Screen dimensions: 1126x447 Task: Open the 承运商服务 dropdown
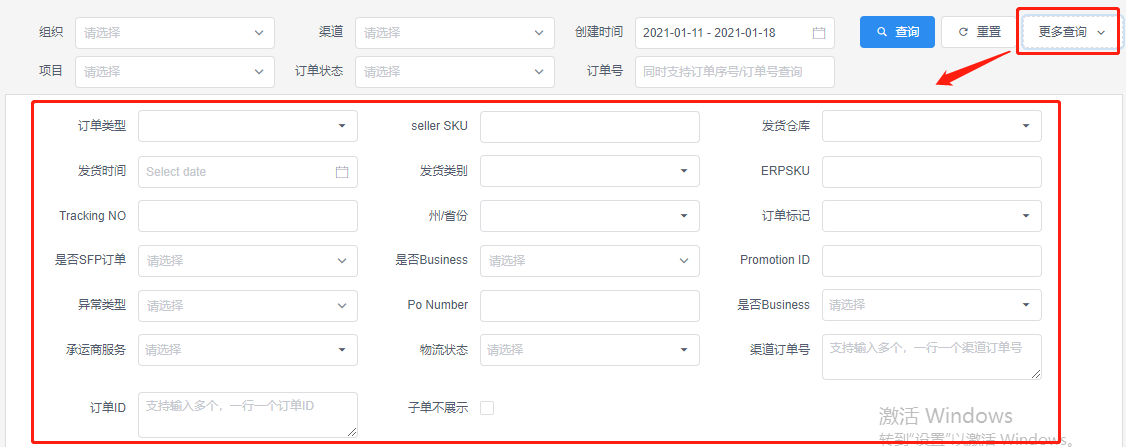(248, 350)
